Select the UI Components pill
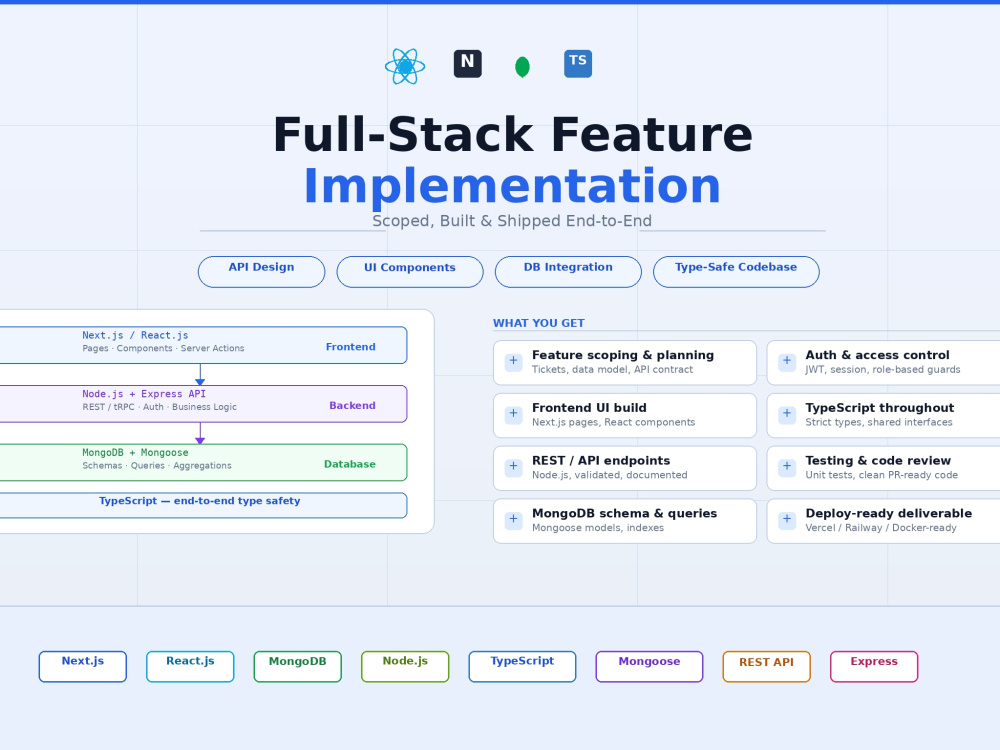The height and width of the screenshot is (750, 1000). coord(410,272)
